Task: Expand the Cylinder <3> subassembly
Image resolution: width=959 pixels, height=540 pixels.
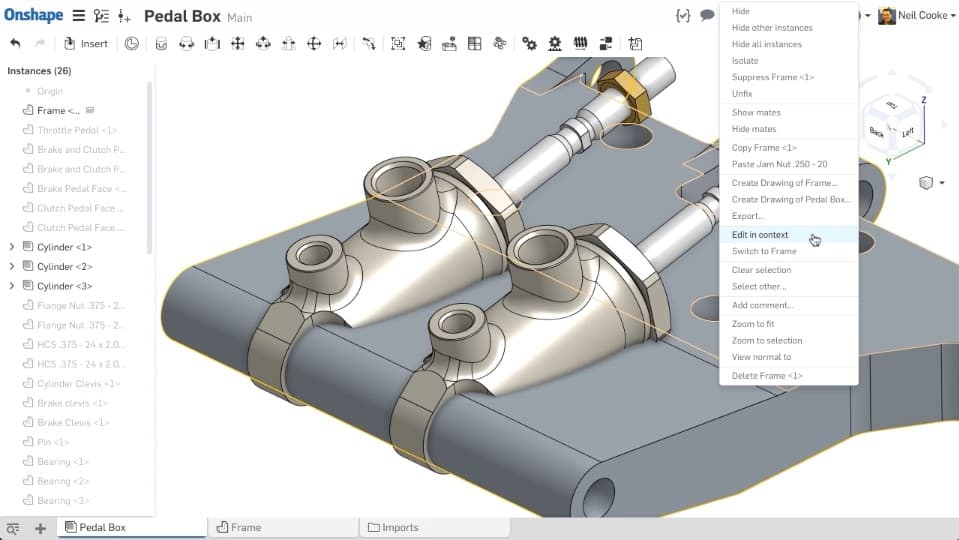Action: click(x=12, y=286)
